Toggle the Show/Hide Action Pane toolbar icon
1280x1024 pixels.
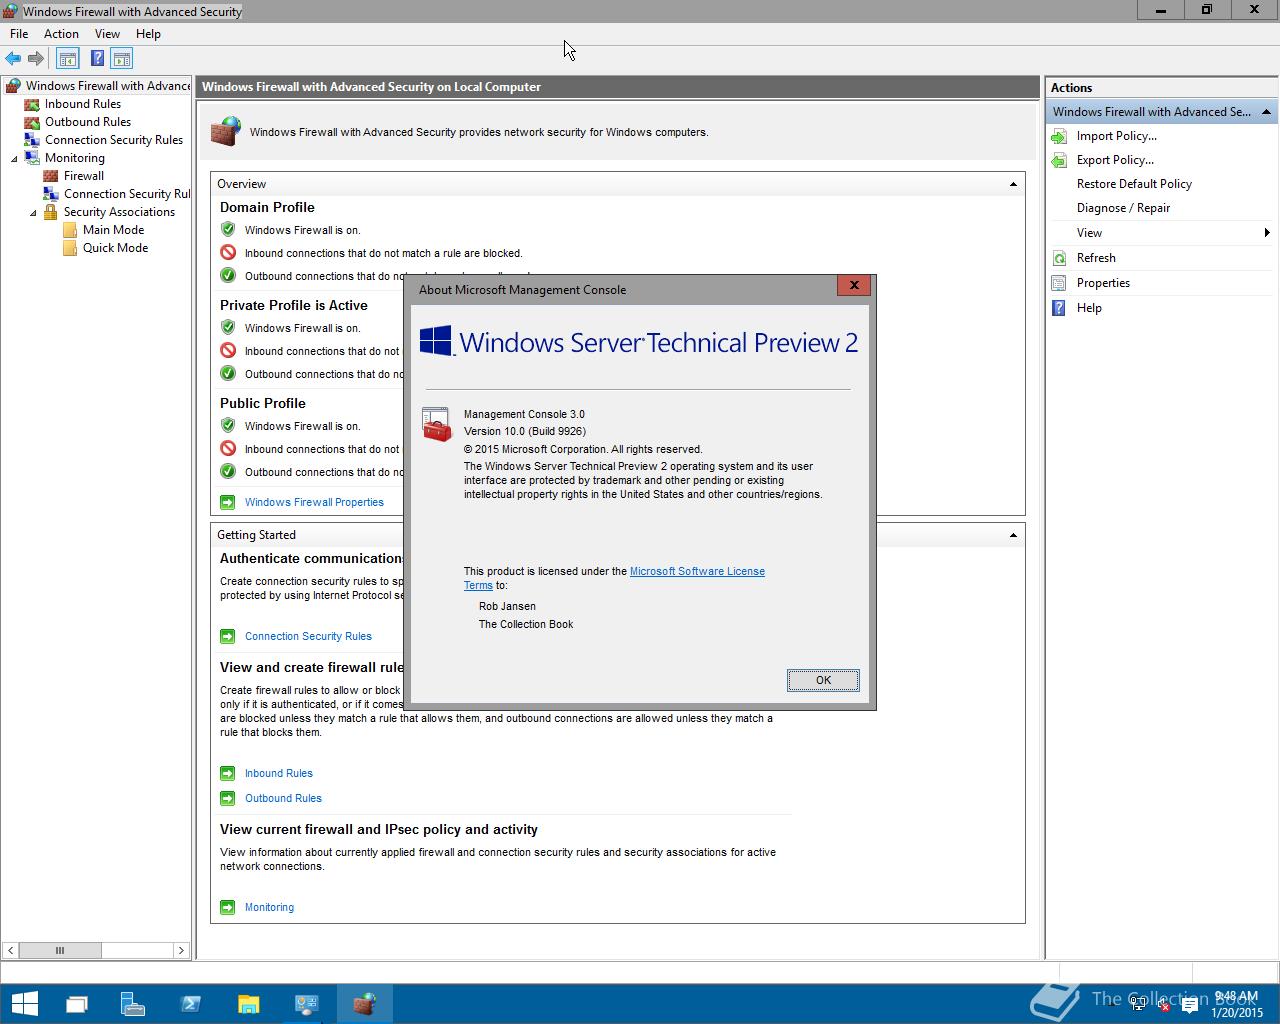tap(122, 58)
